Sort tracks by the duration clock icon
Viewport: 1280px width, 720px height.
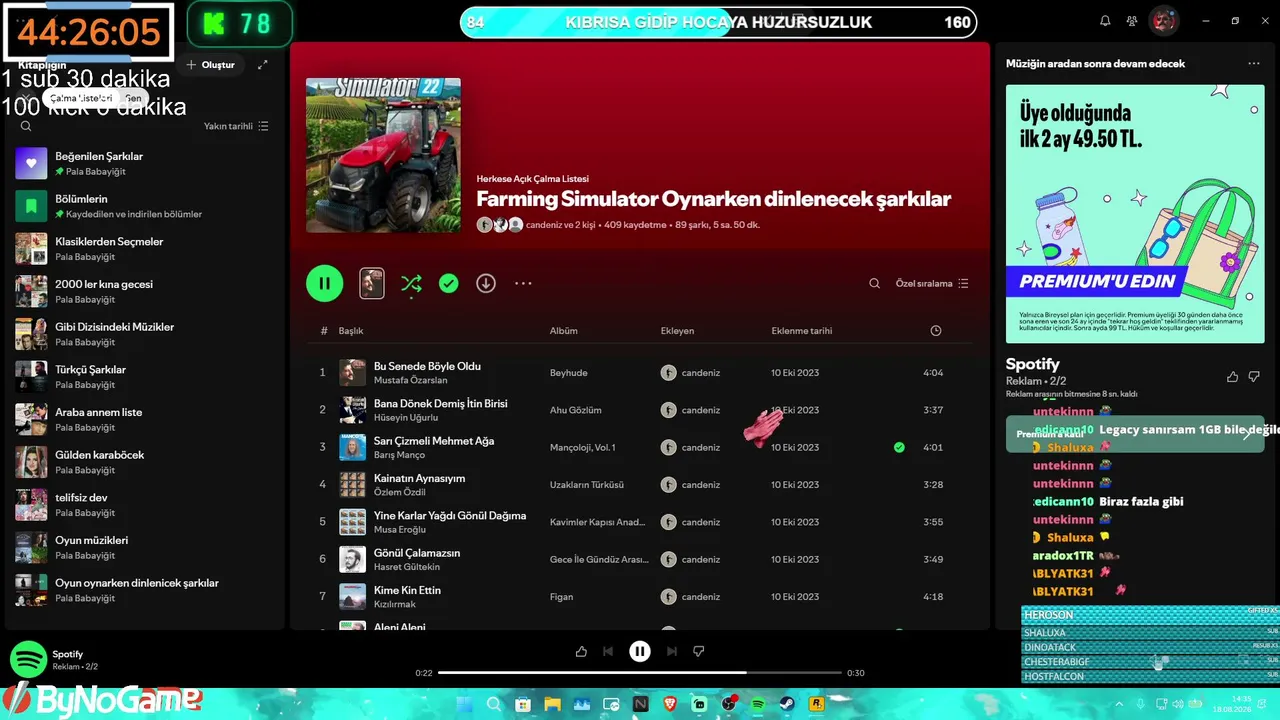click(935, 331)
